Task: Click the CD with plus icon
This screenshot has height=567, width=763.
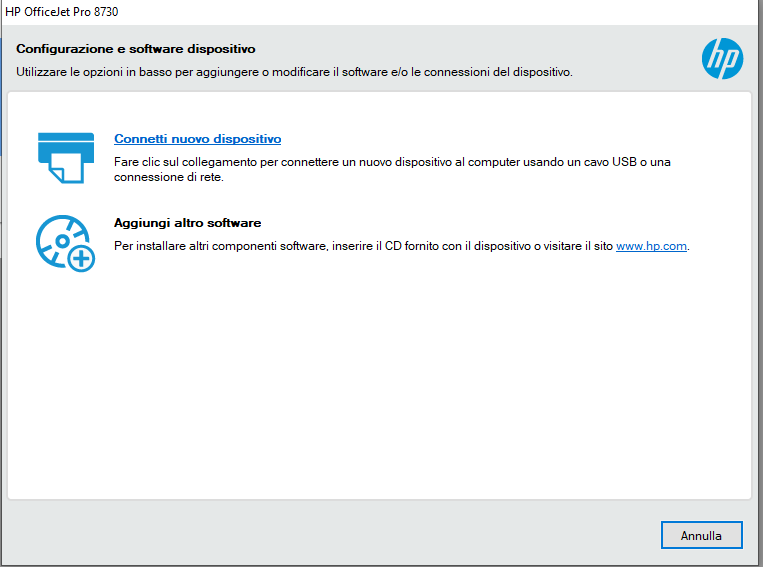Action: click(65, 243)
